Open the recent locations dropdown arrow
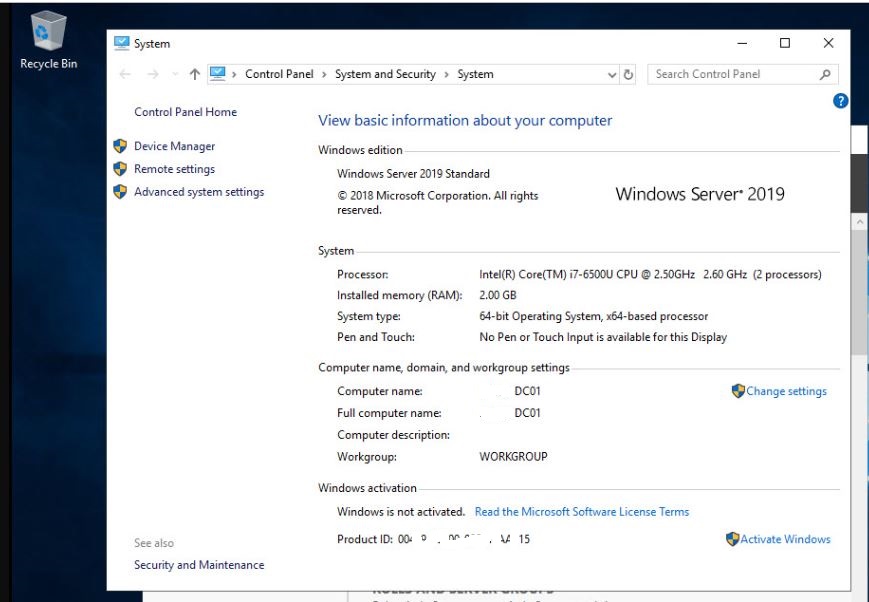The height and width of the screenshot is (602, 869). pyautogui.click(x=175, y=74)
